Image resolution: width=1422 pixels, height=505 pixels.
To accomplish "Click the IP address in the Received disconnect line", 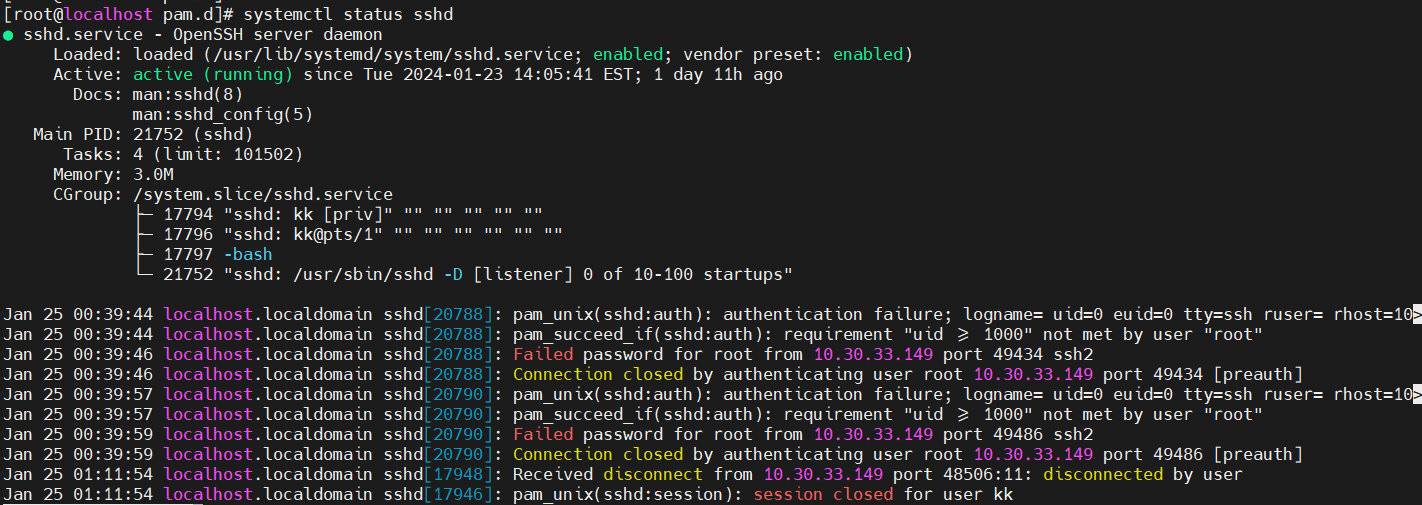I will click(x=823, y=474).
